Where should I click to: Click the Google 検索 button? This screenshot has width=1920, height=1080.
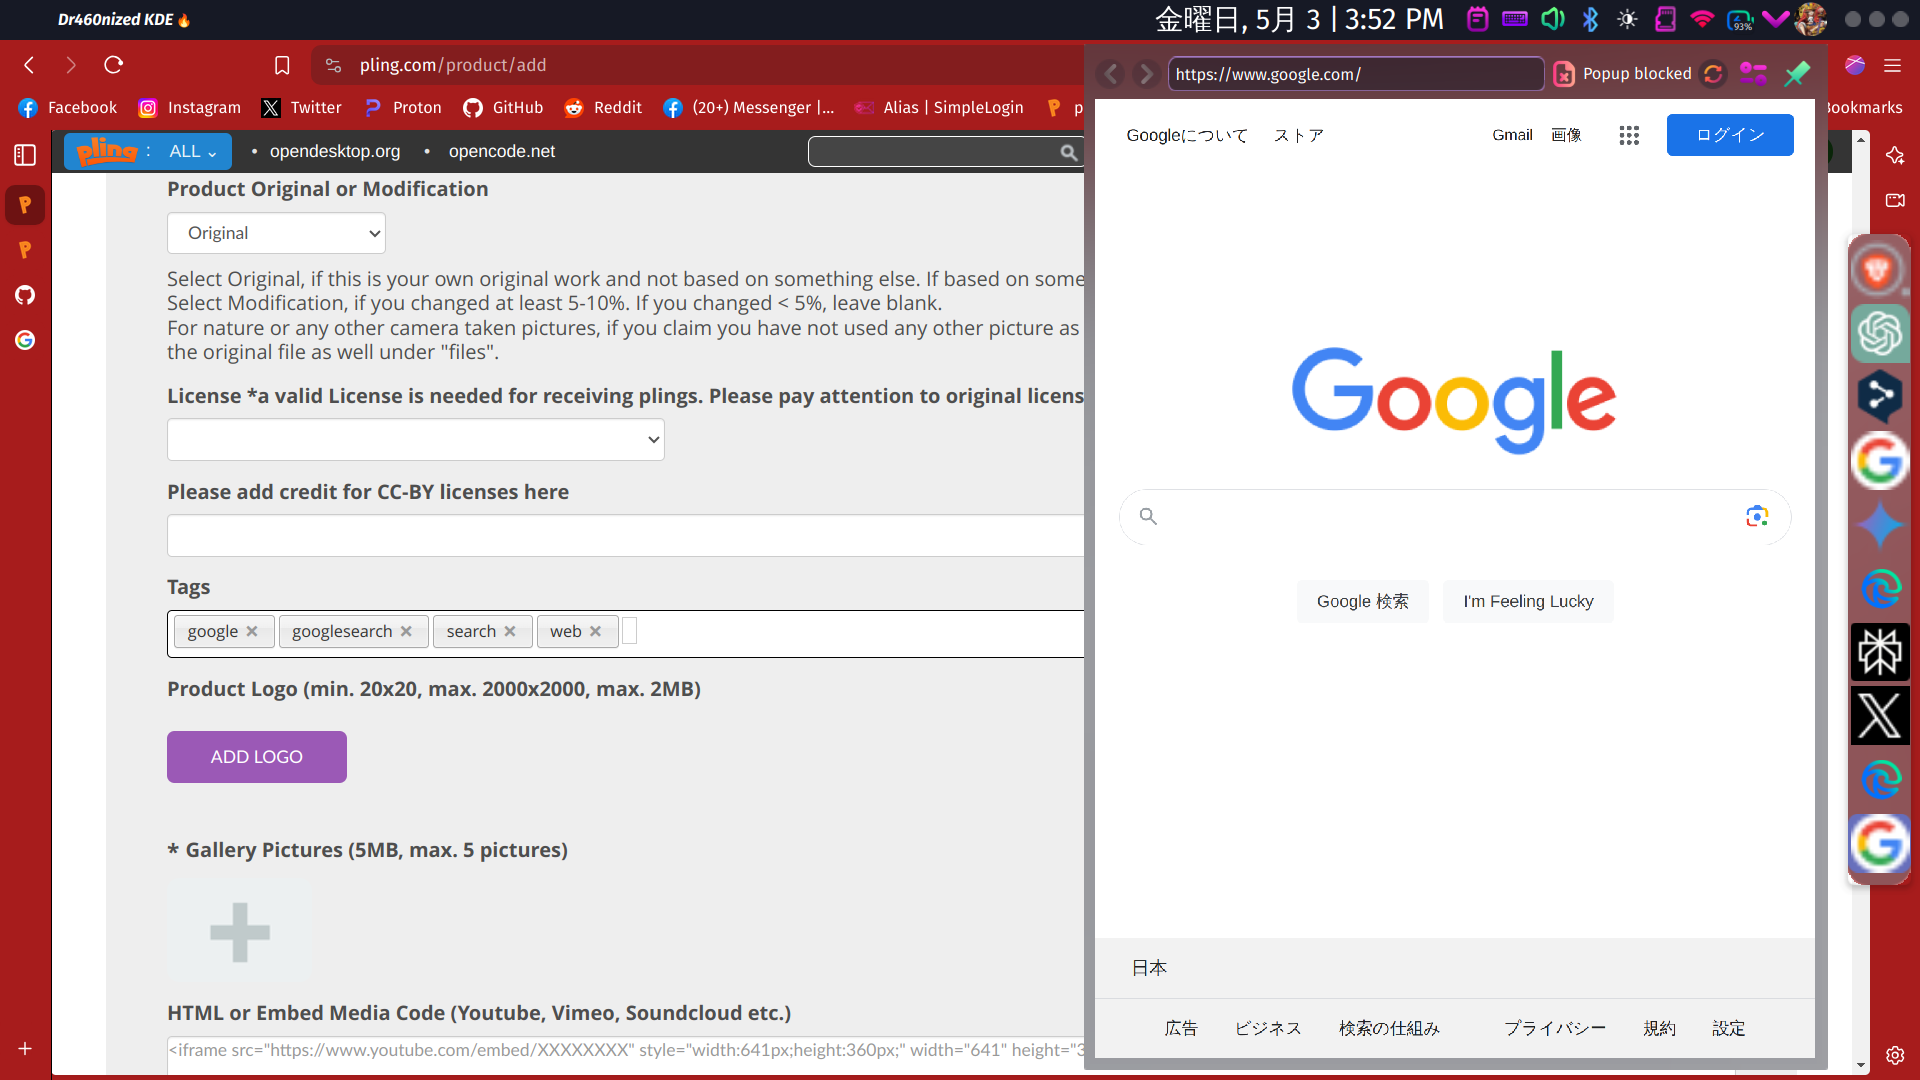pos(1362,602)
